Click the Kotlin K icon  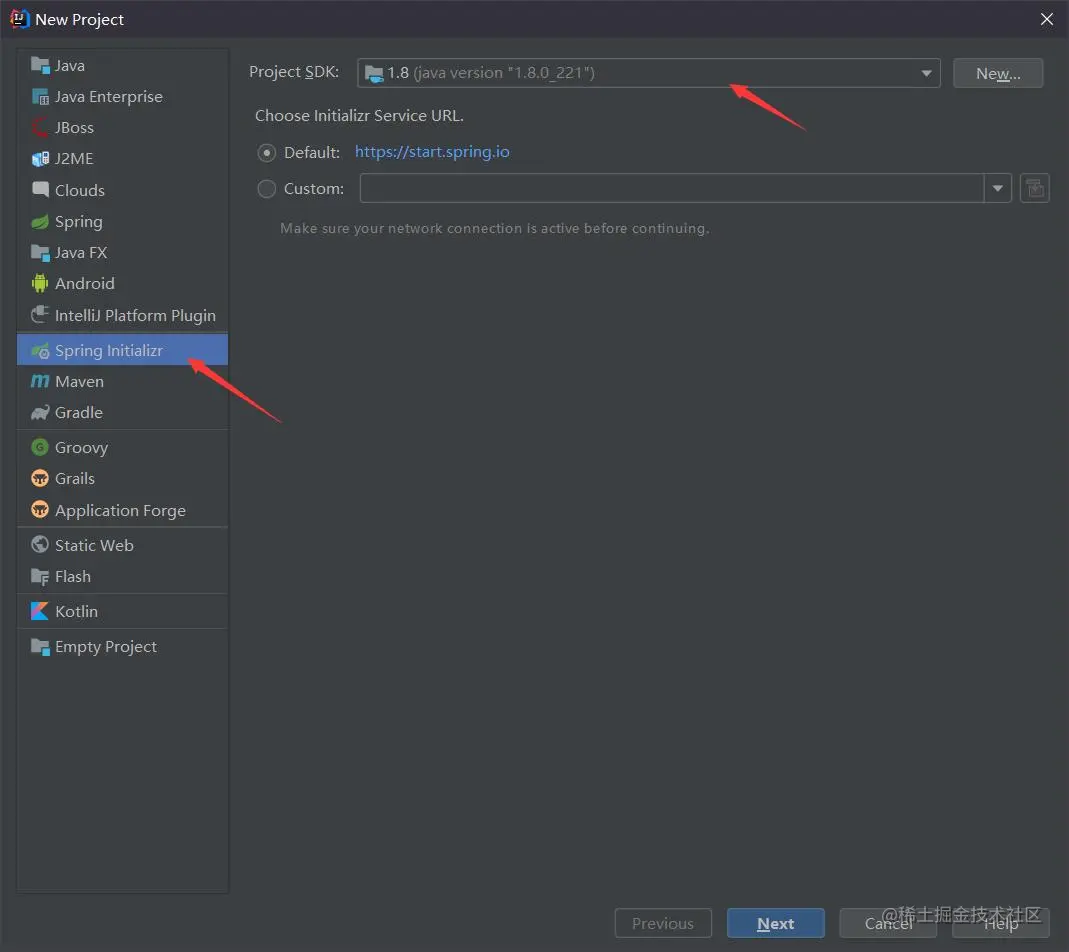pos(40,611)
